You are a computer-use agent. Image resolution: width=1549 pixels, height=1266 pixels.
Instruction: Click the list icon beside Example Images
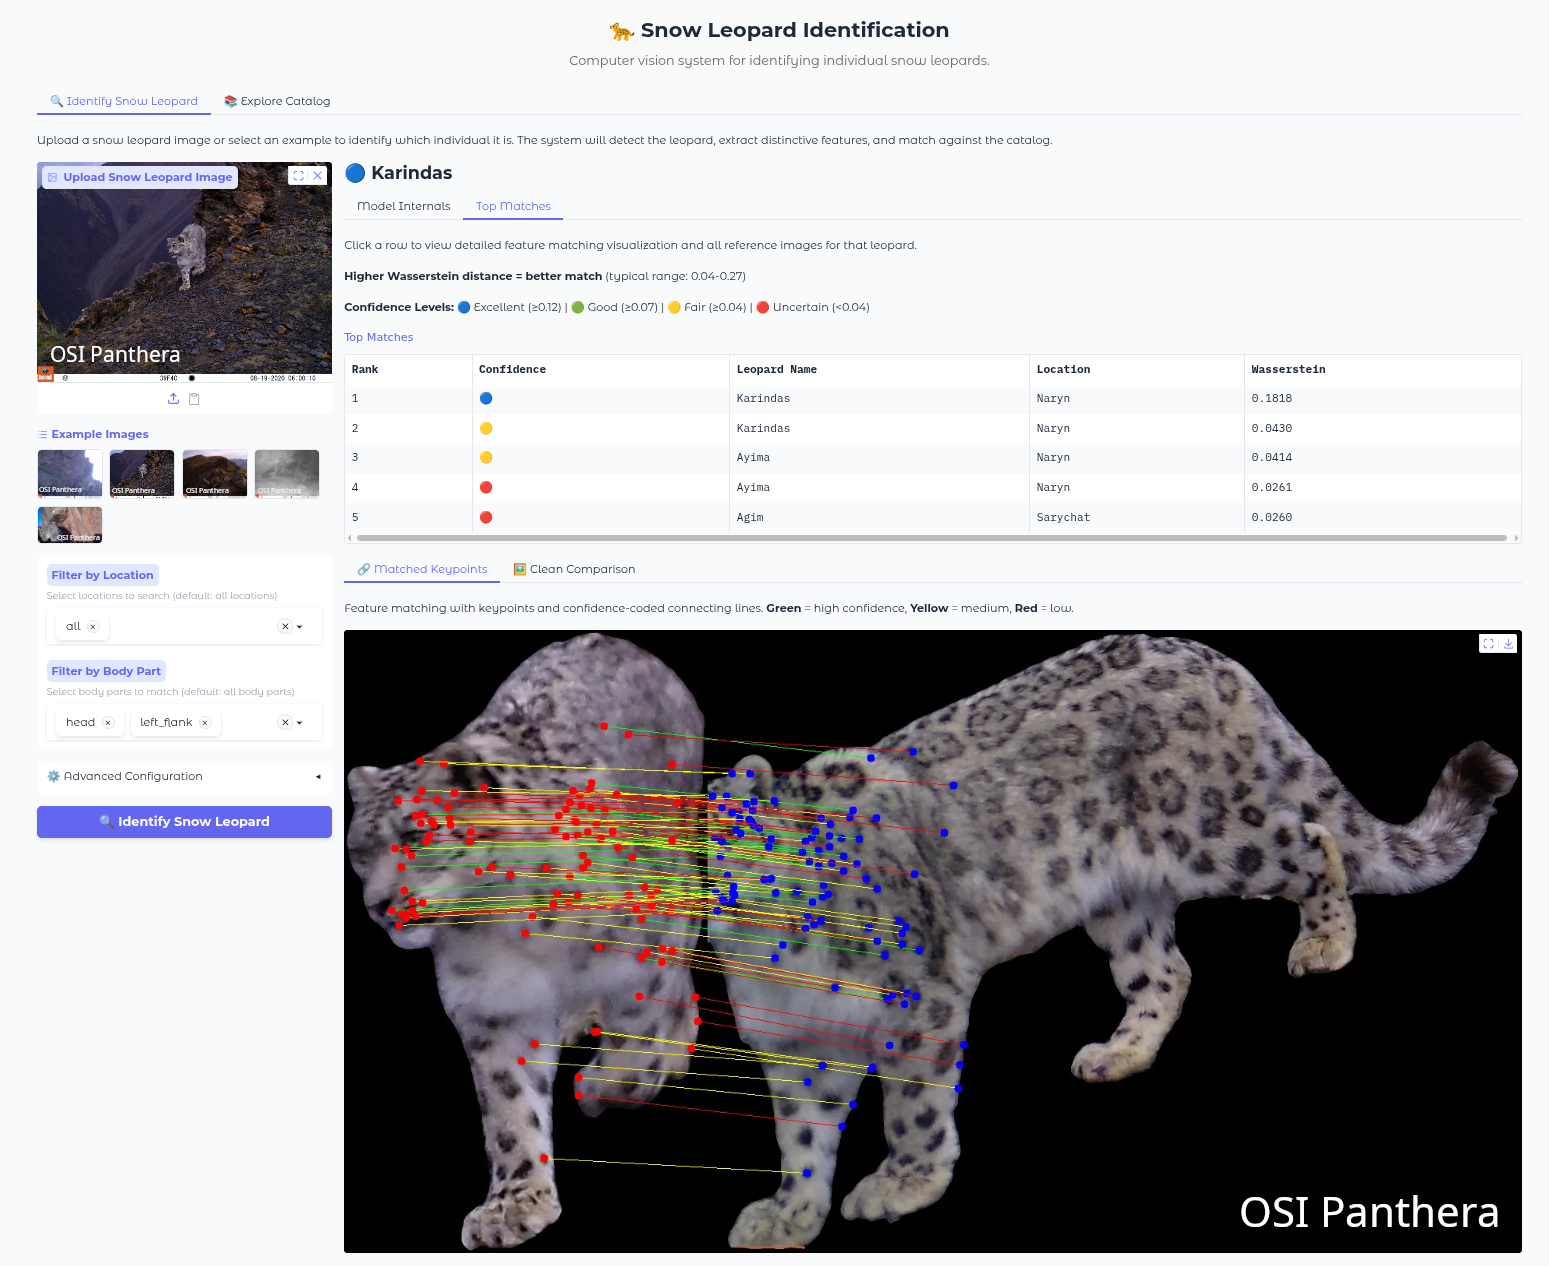[x=42, y=434]
